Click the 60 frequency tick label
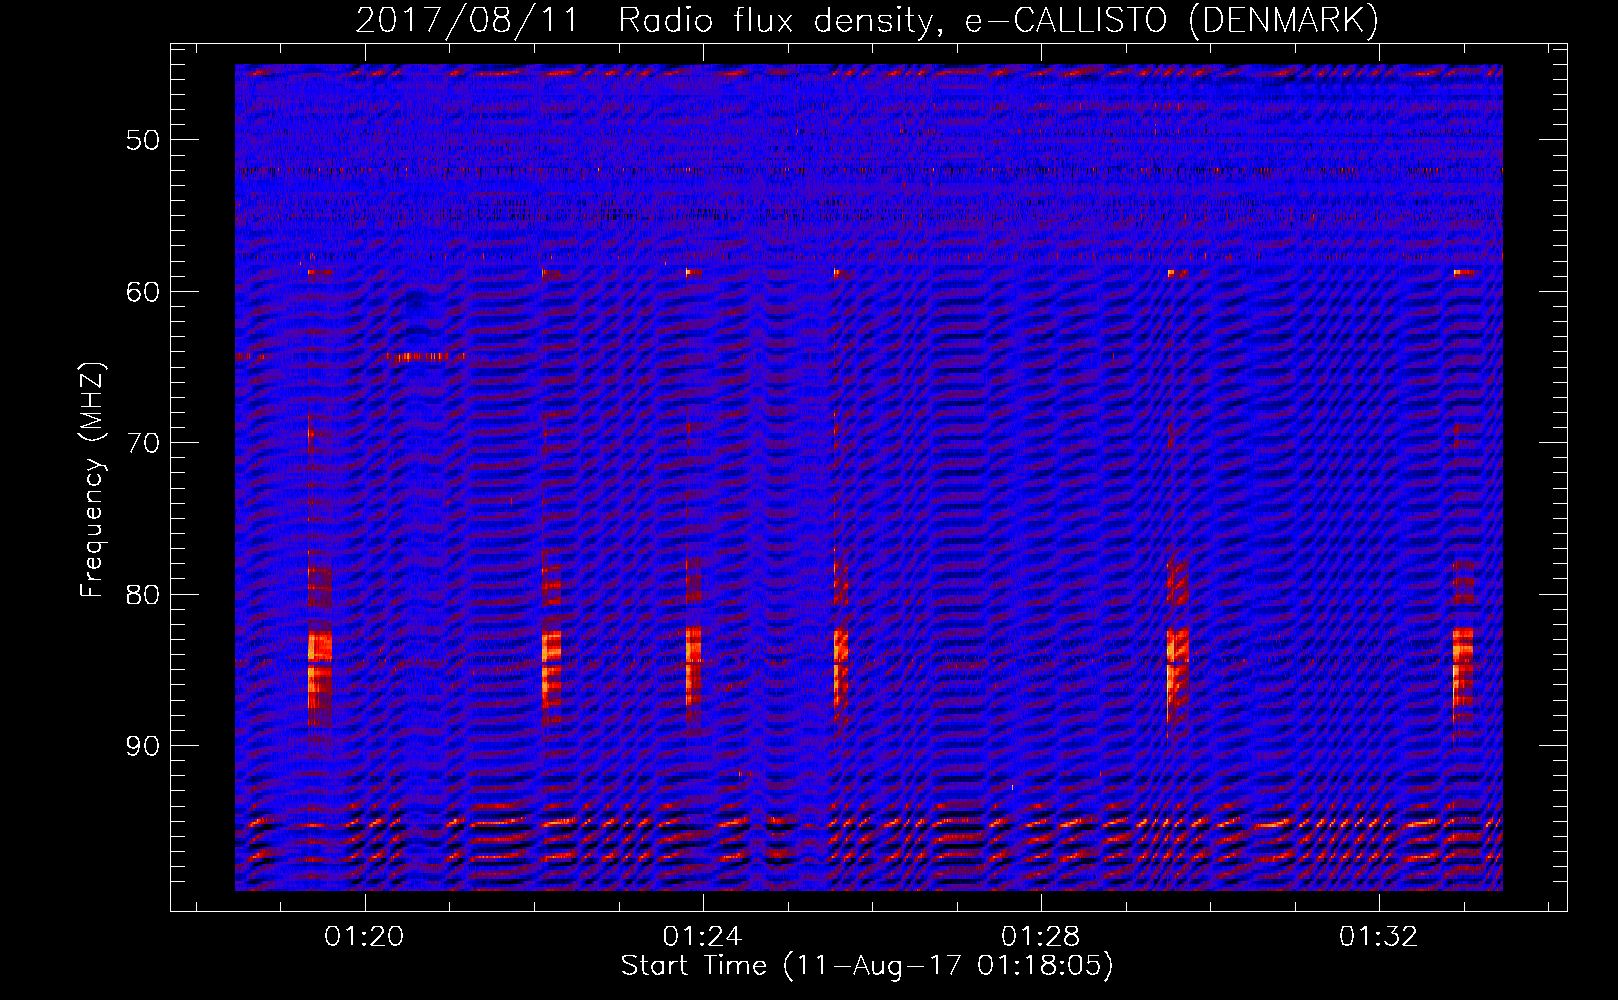1618x1000 pixels. point(144,292)
